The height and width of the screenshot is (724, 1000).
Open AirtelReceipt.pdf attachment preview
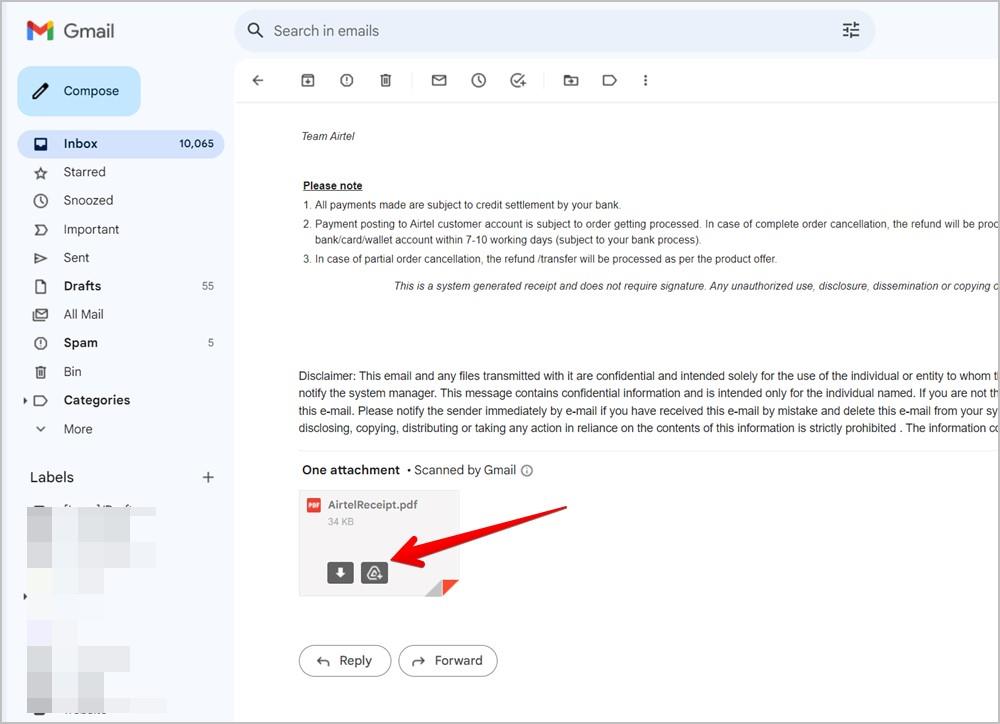point(379,543)
